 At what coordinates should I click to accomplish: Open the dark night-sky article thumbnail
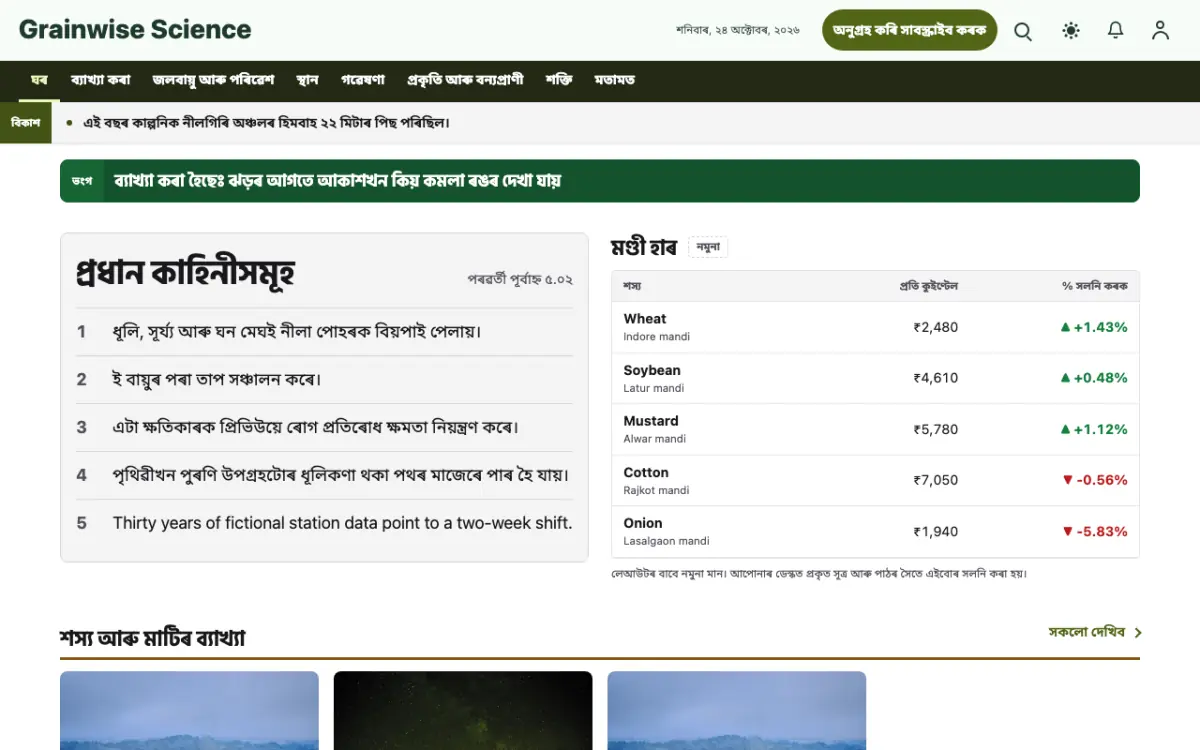(463, 710)
